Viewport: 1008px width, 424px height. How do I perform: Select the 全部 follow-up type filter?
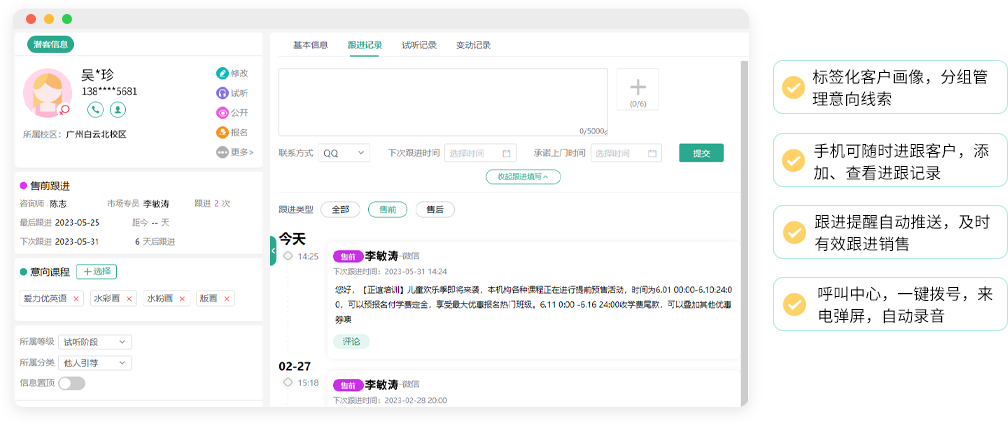click(339, 209)
